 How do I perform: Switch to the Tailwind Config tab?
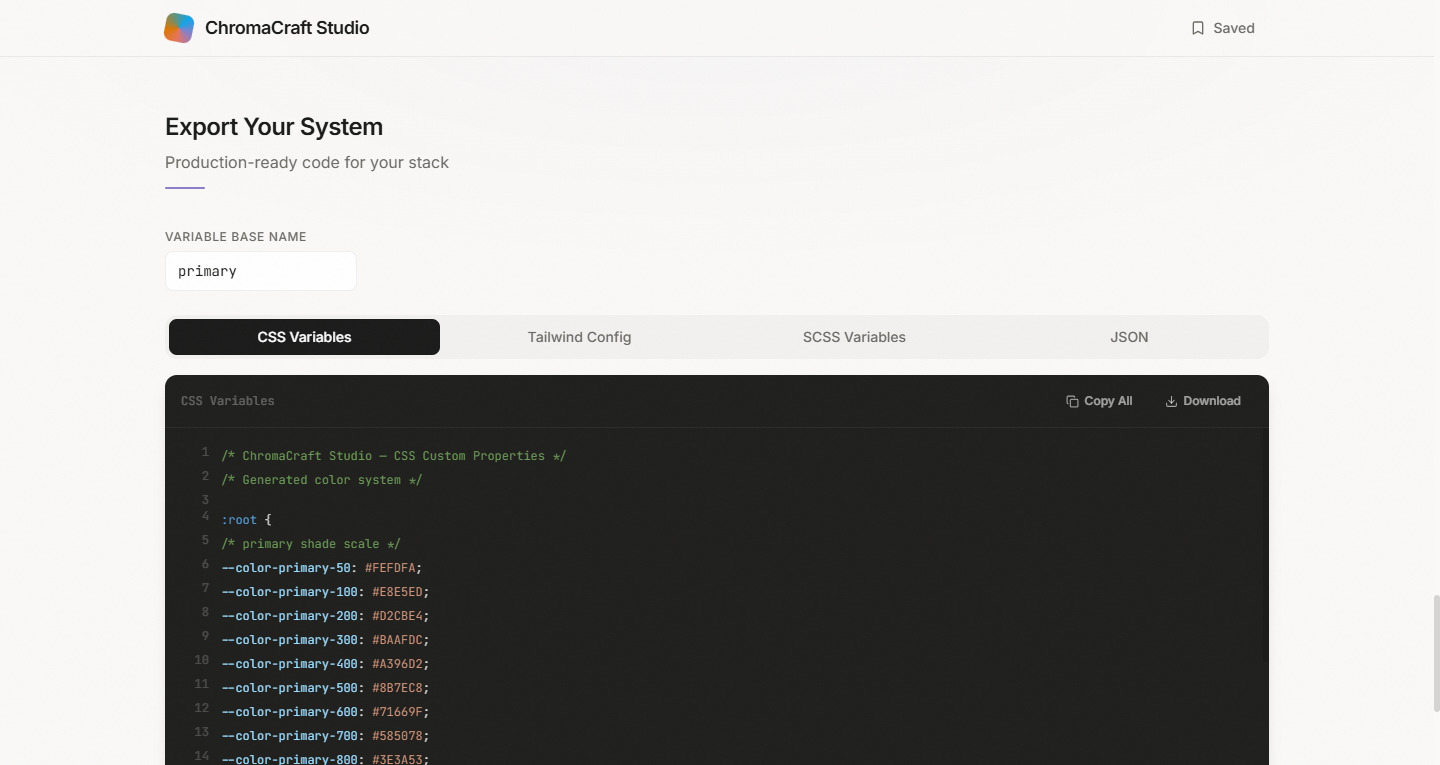[579, 337]
